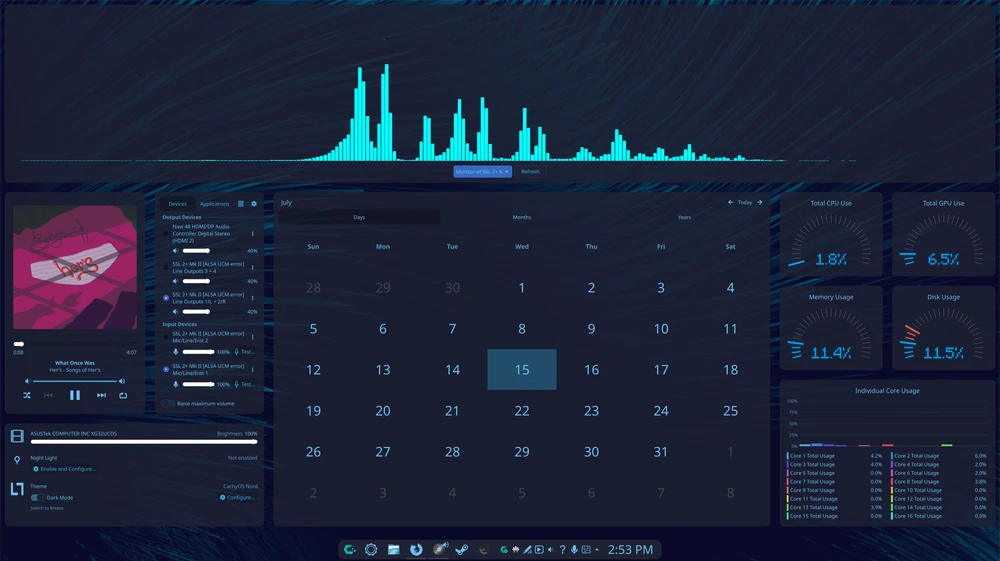The image size is (1000, 561).
Task: Enable Raise maximum volume toggle
Action: pyautogui.click(x=168, y=403)
